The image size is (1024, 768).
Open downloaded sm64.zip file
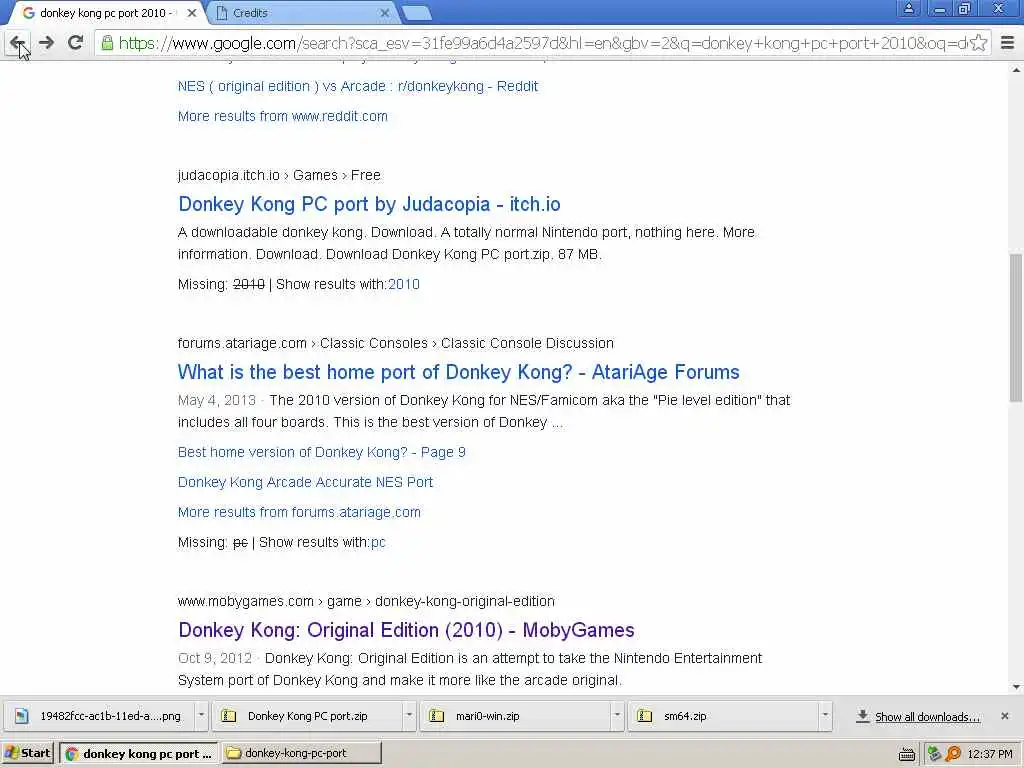[723, 716]
